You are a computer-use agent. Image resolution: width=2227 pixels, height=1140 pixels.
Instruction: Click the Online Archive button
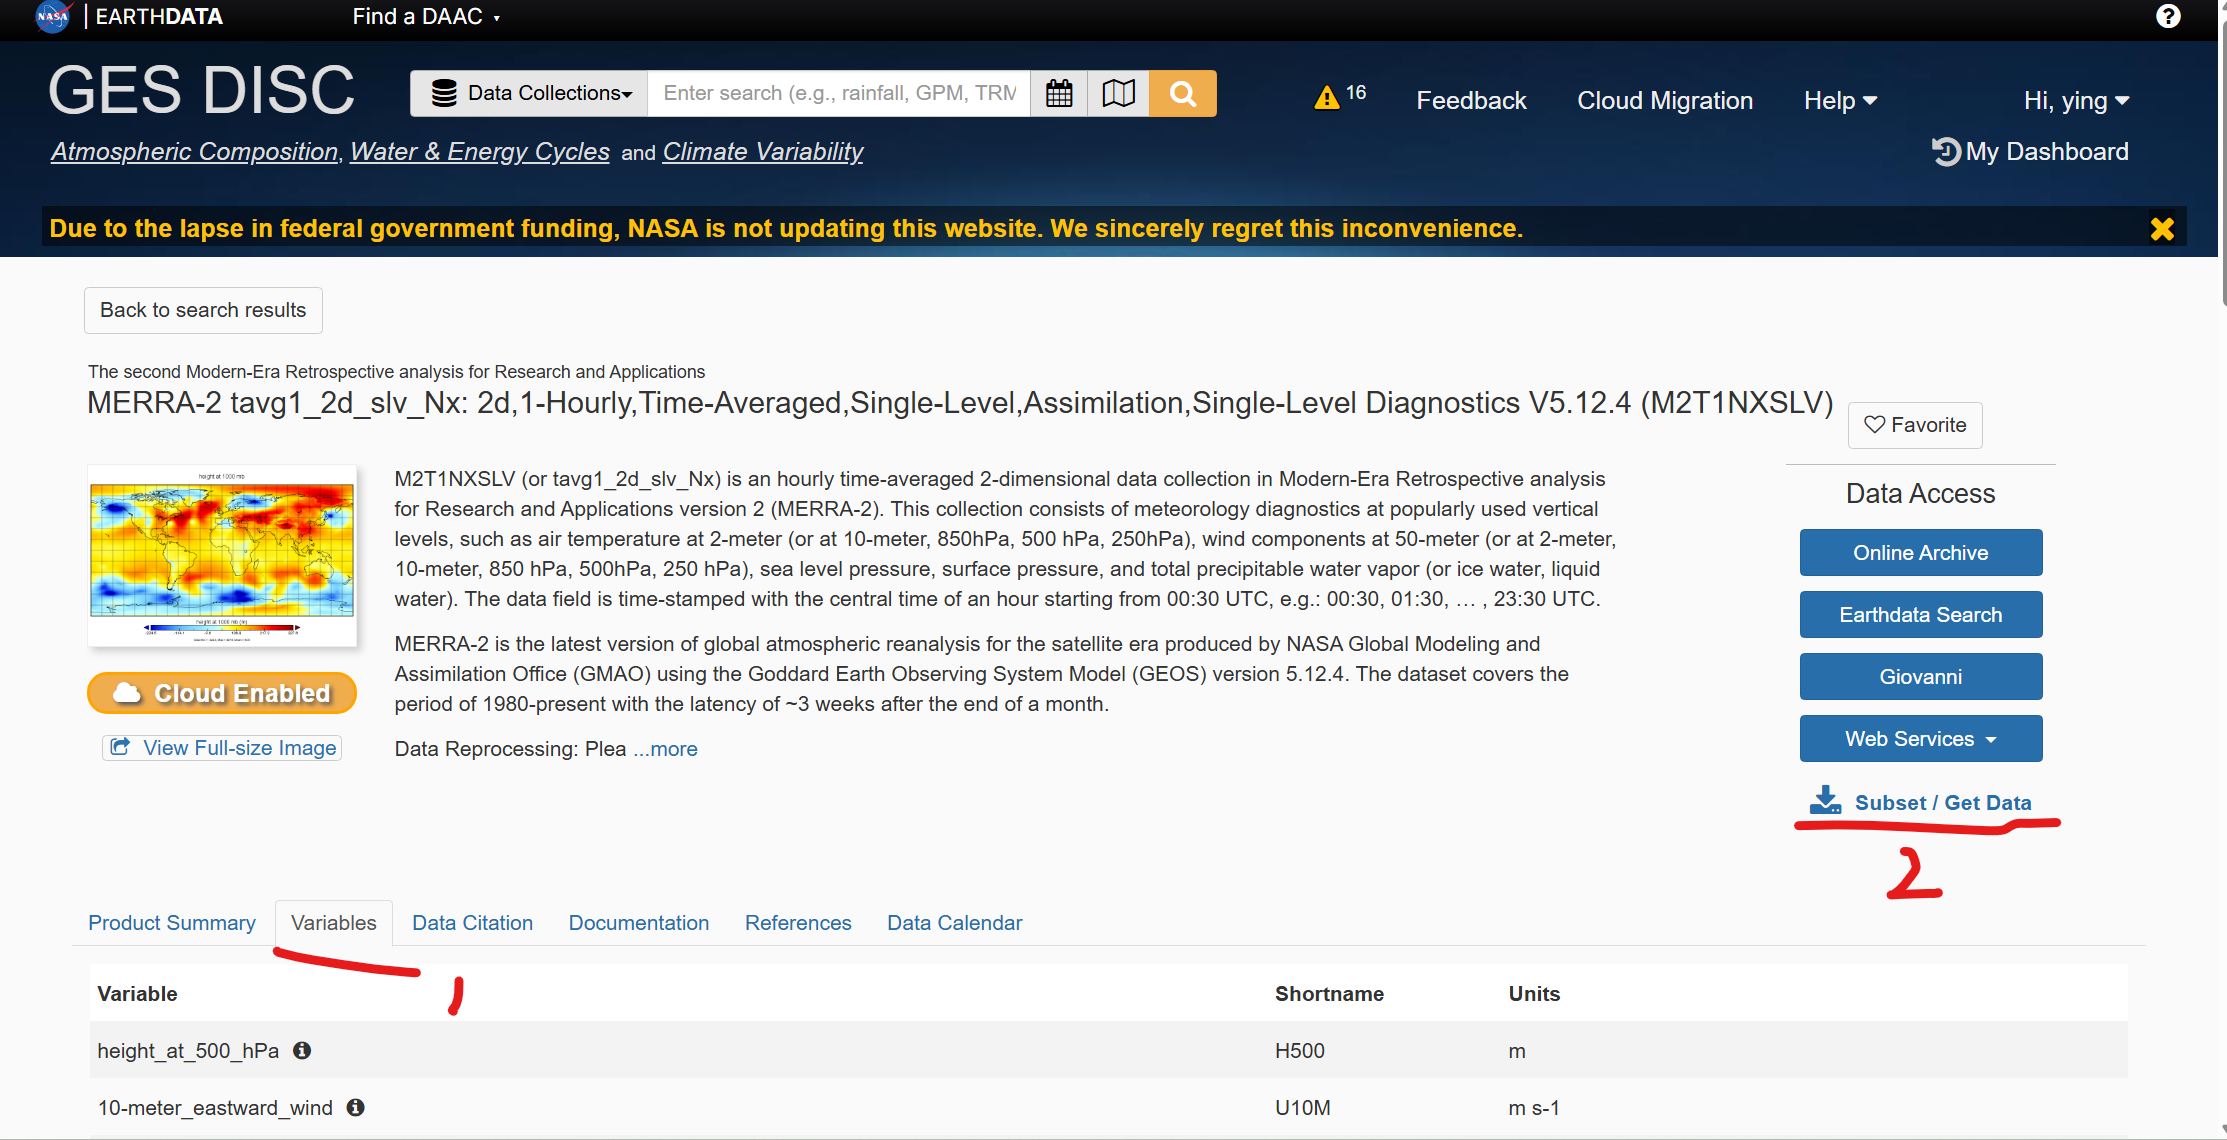(x=1920, y=553)
